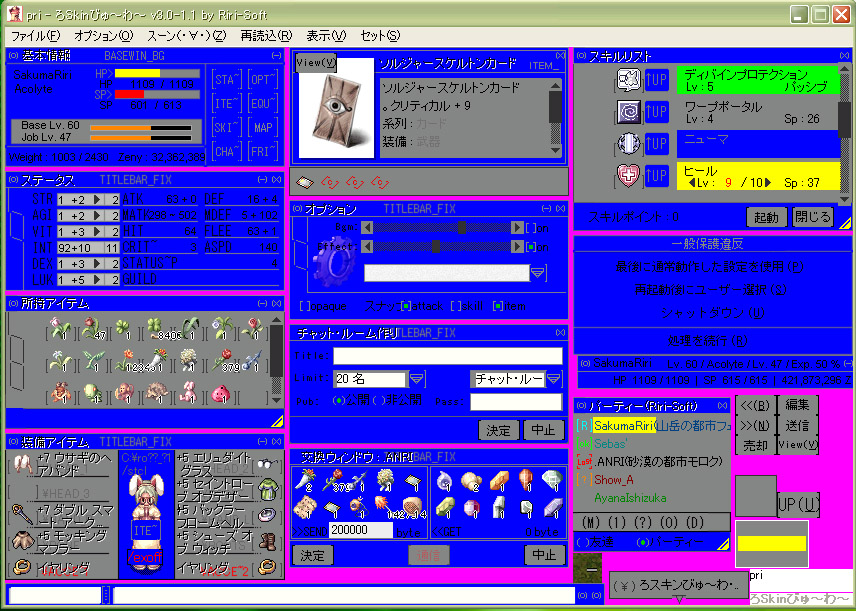Enable the Bgm on checkbox
856x611 pixels.
pyautogui.click(x=530, y=228)
